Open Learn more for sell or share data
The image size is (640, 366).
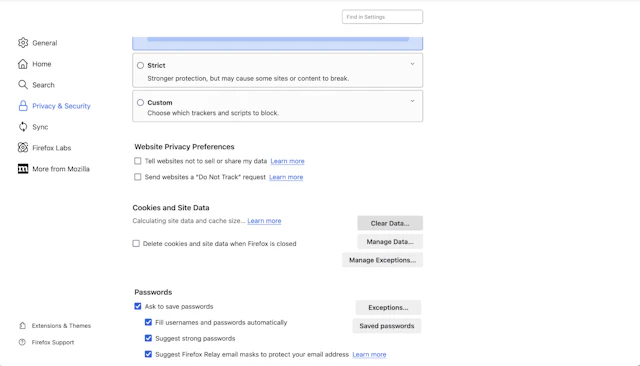(x=287, y=161)
